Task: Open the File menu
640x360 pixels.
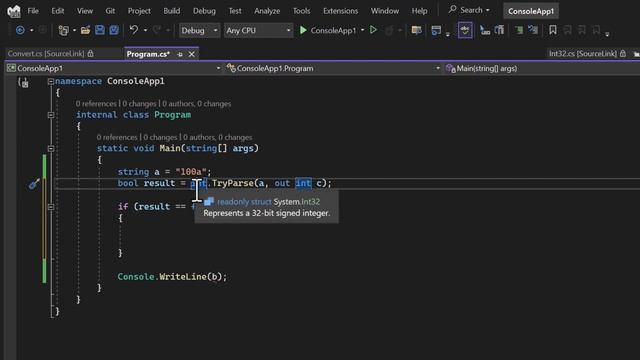Action: [33, 11]
